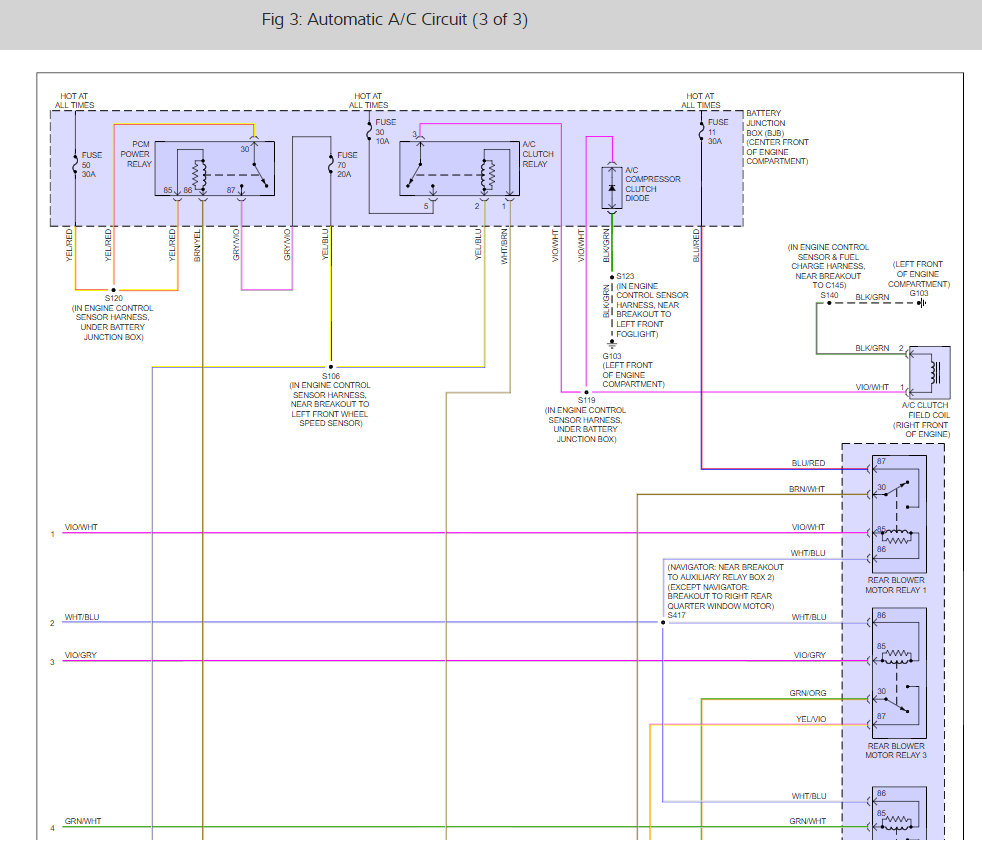
Task: Click the "WHT/BLU" label next to connector 2
Action: [x=82, y=617]
